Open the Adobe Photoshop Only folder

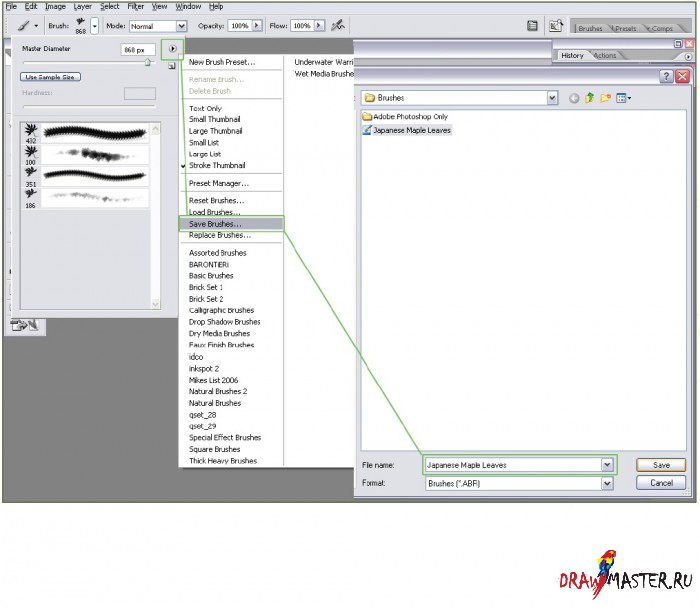pos(405,116)
